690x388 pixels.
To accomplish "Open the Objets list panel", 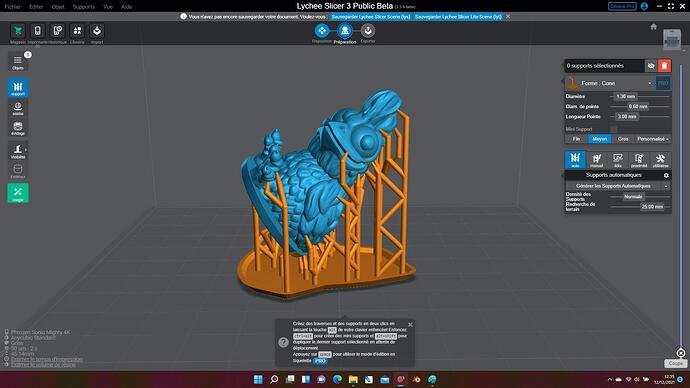I will tap(18, 62).
